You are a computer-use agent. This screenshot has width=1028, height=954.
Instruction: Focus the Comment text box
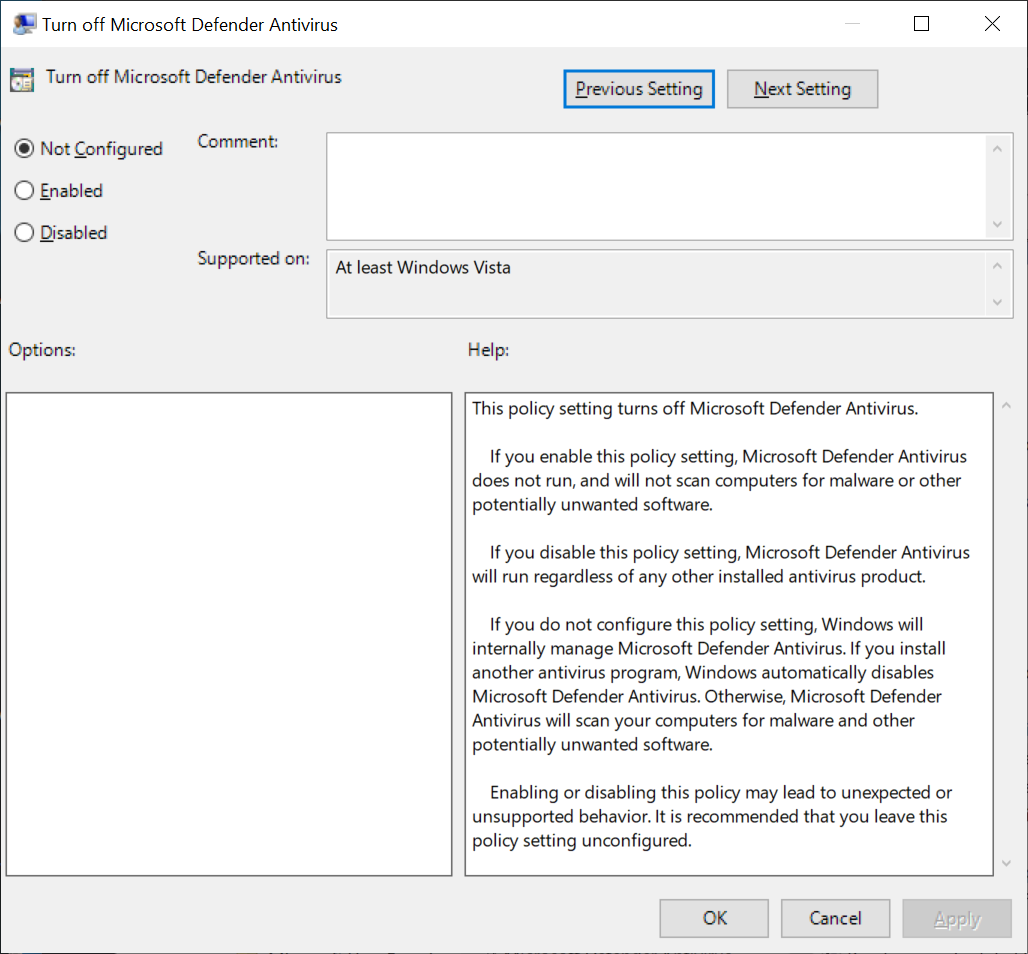[x=655, y=187]
